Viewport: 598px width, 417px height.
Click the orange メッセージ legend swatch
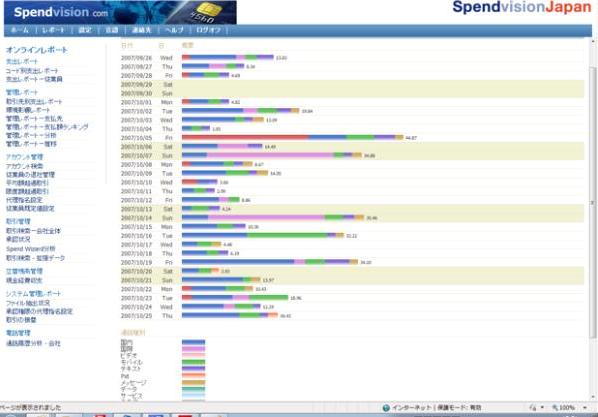pyautogui.click(x=193, y=382)
